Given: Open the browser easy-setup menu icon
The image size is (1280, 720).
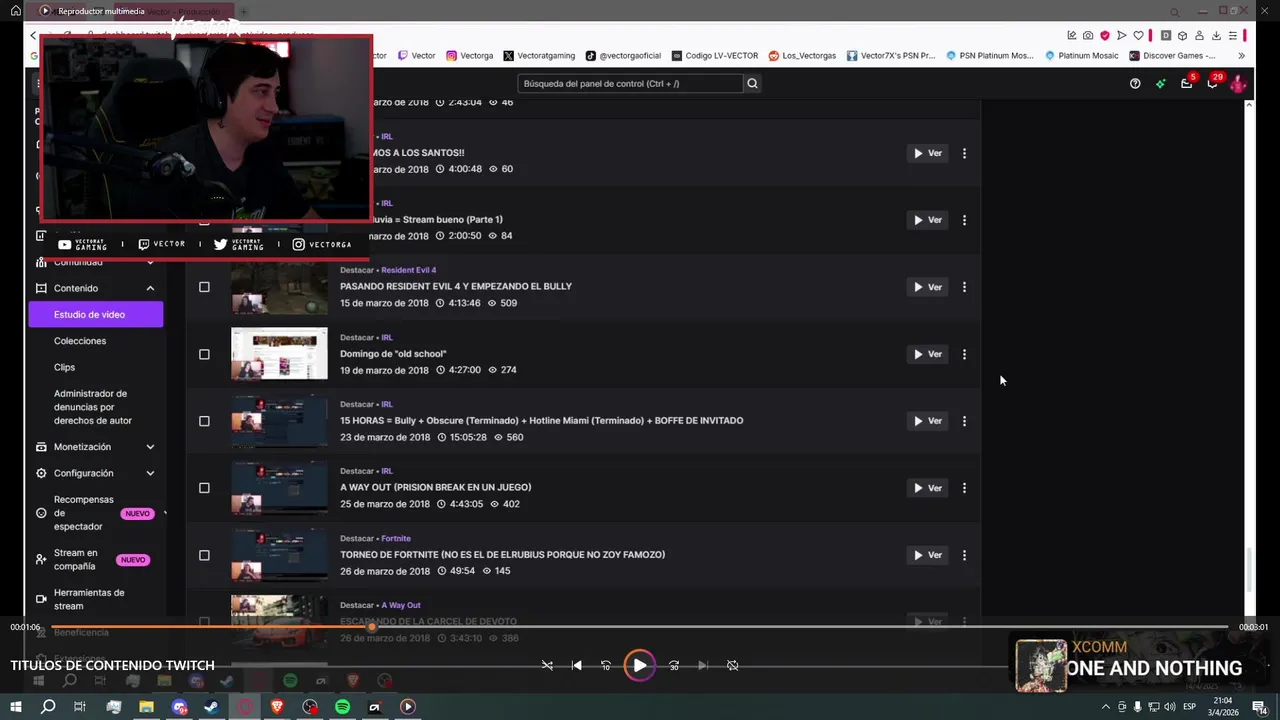Looking at the screenshot, I should point(1233,36).
